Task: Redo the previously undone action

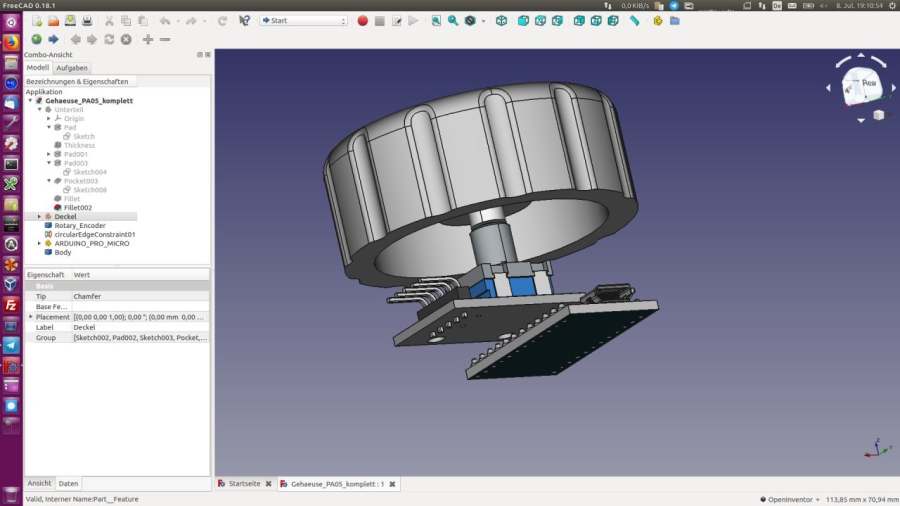Action: point(192,21)
